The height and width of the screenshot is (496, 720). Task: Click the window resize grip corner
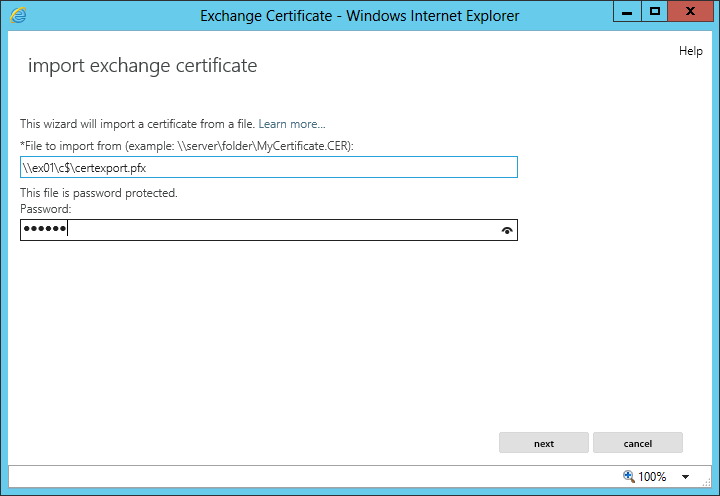tap(707, 482)
